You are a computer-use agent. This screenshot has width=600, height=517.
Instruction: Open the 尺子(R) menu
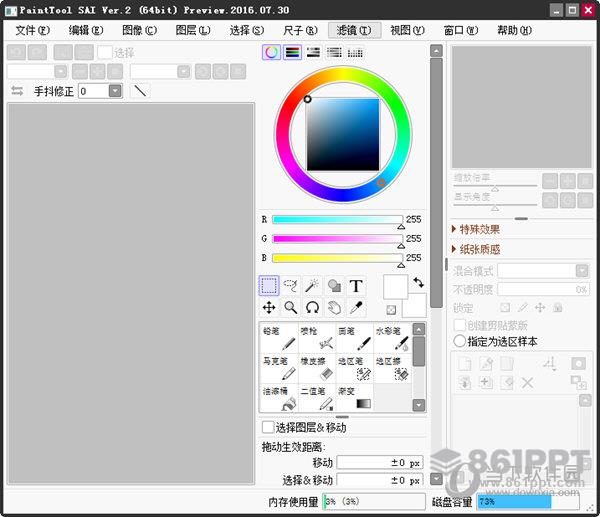pyautogui.click(x=300, y=30)
